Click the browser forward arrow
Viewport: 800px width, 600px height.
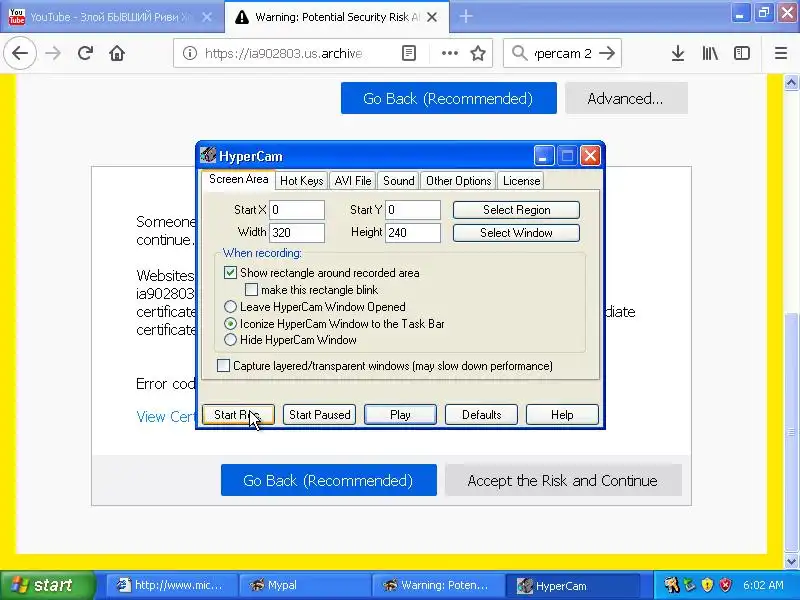click(53, 53)
